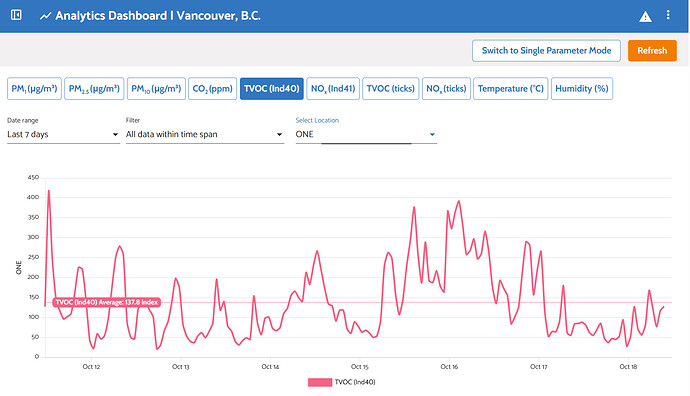690x396 pixels.
Task: Open the three-dot more options menu
Action: pyautogui.click(x=668, y=15)
